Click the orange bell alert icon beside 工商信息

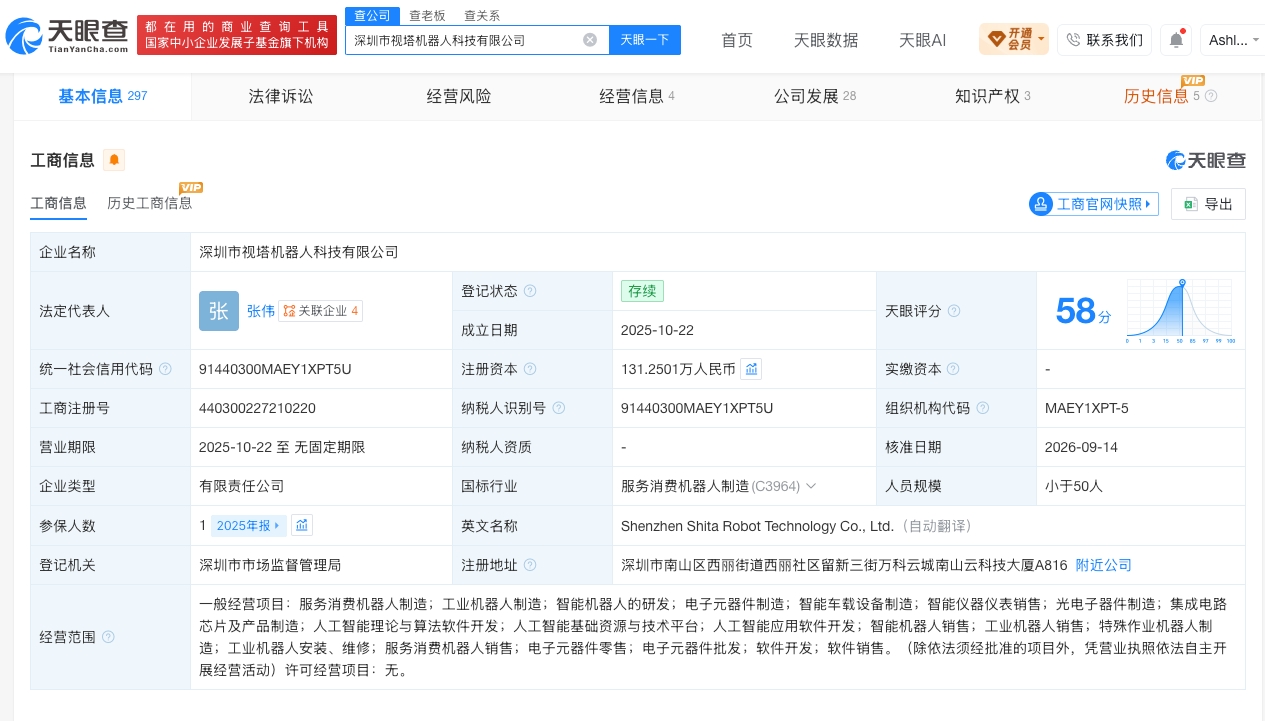pos(114,160)
